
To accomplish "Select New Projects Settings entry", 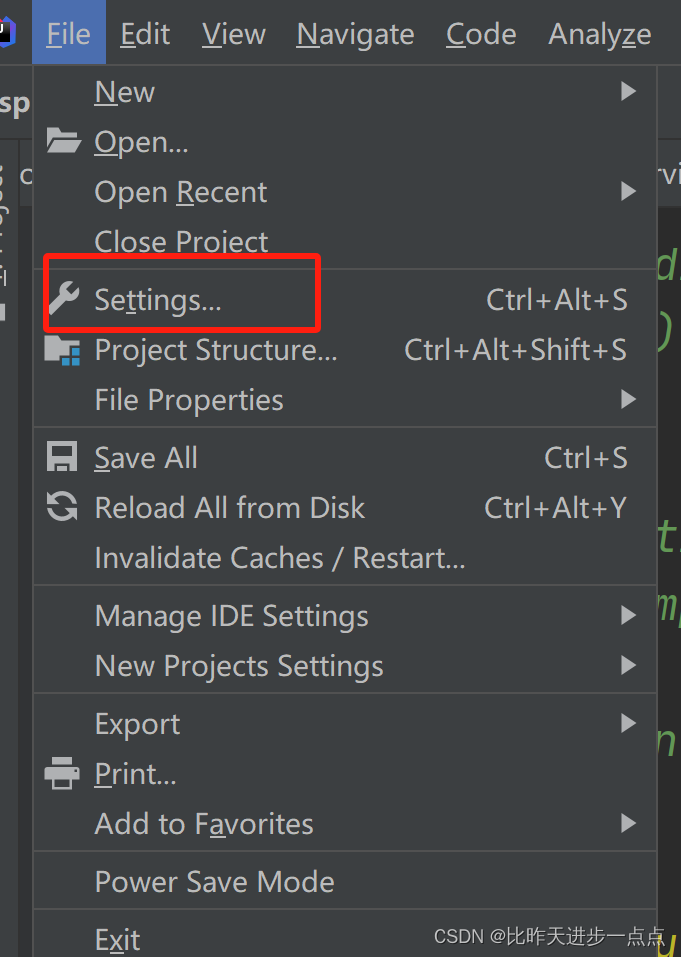I will 238,665.
